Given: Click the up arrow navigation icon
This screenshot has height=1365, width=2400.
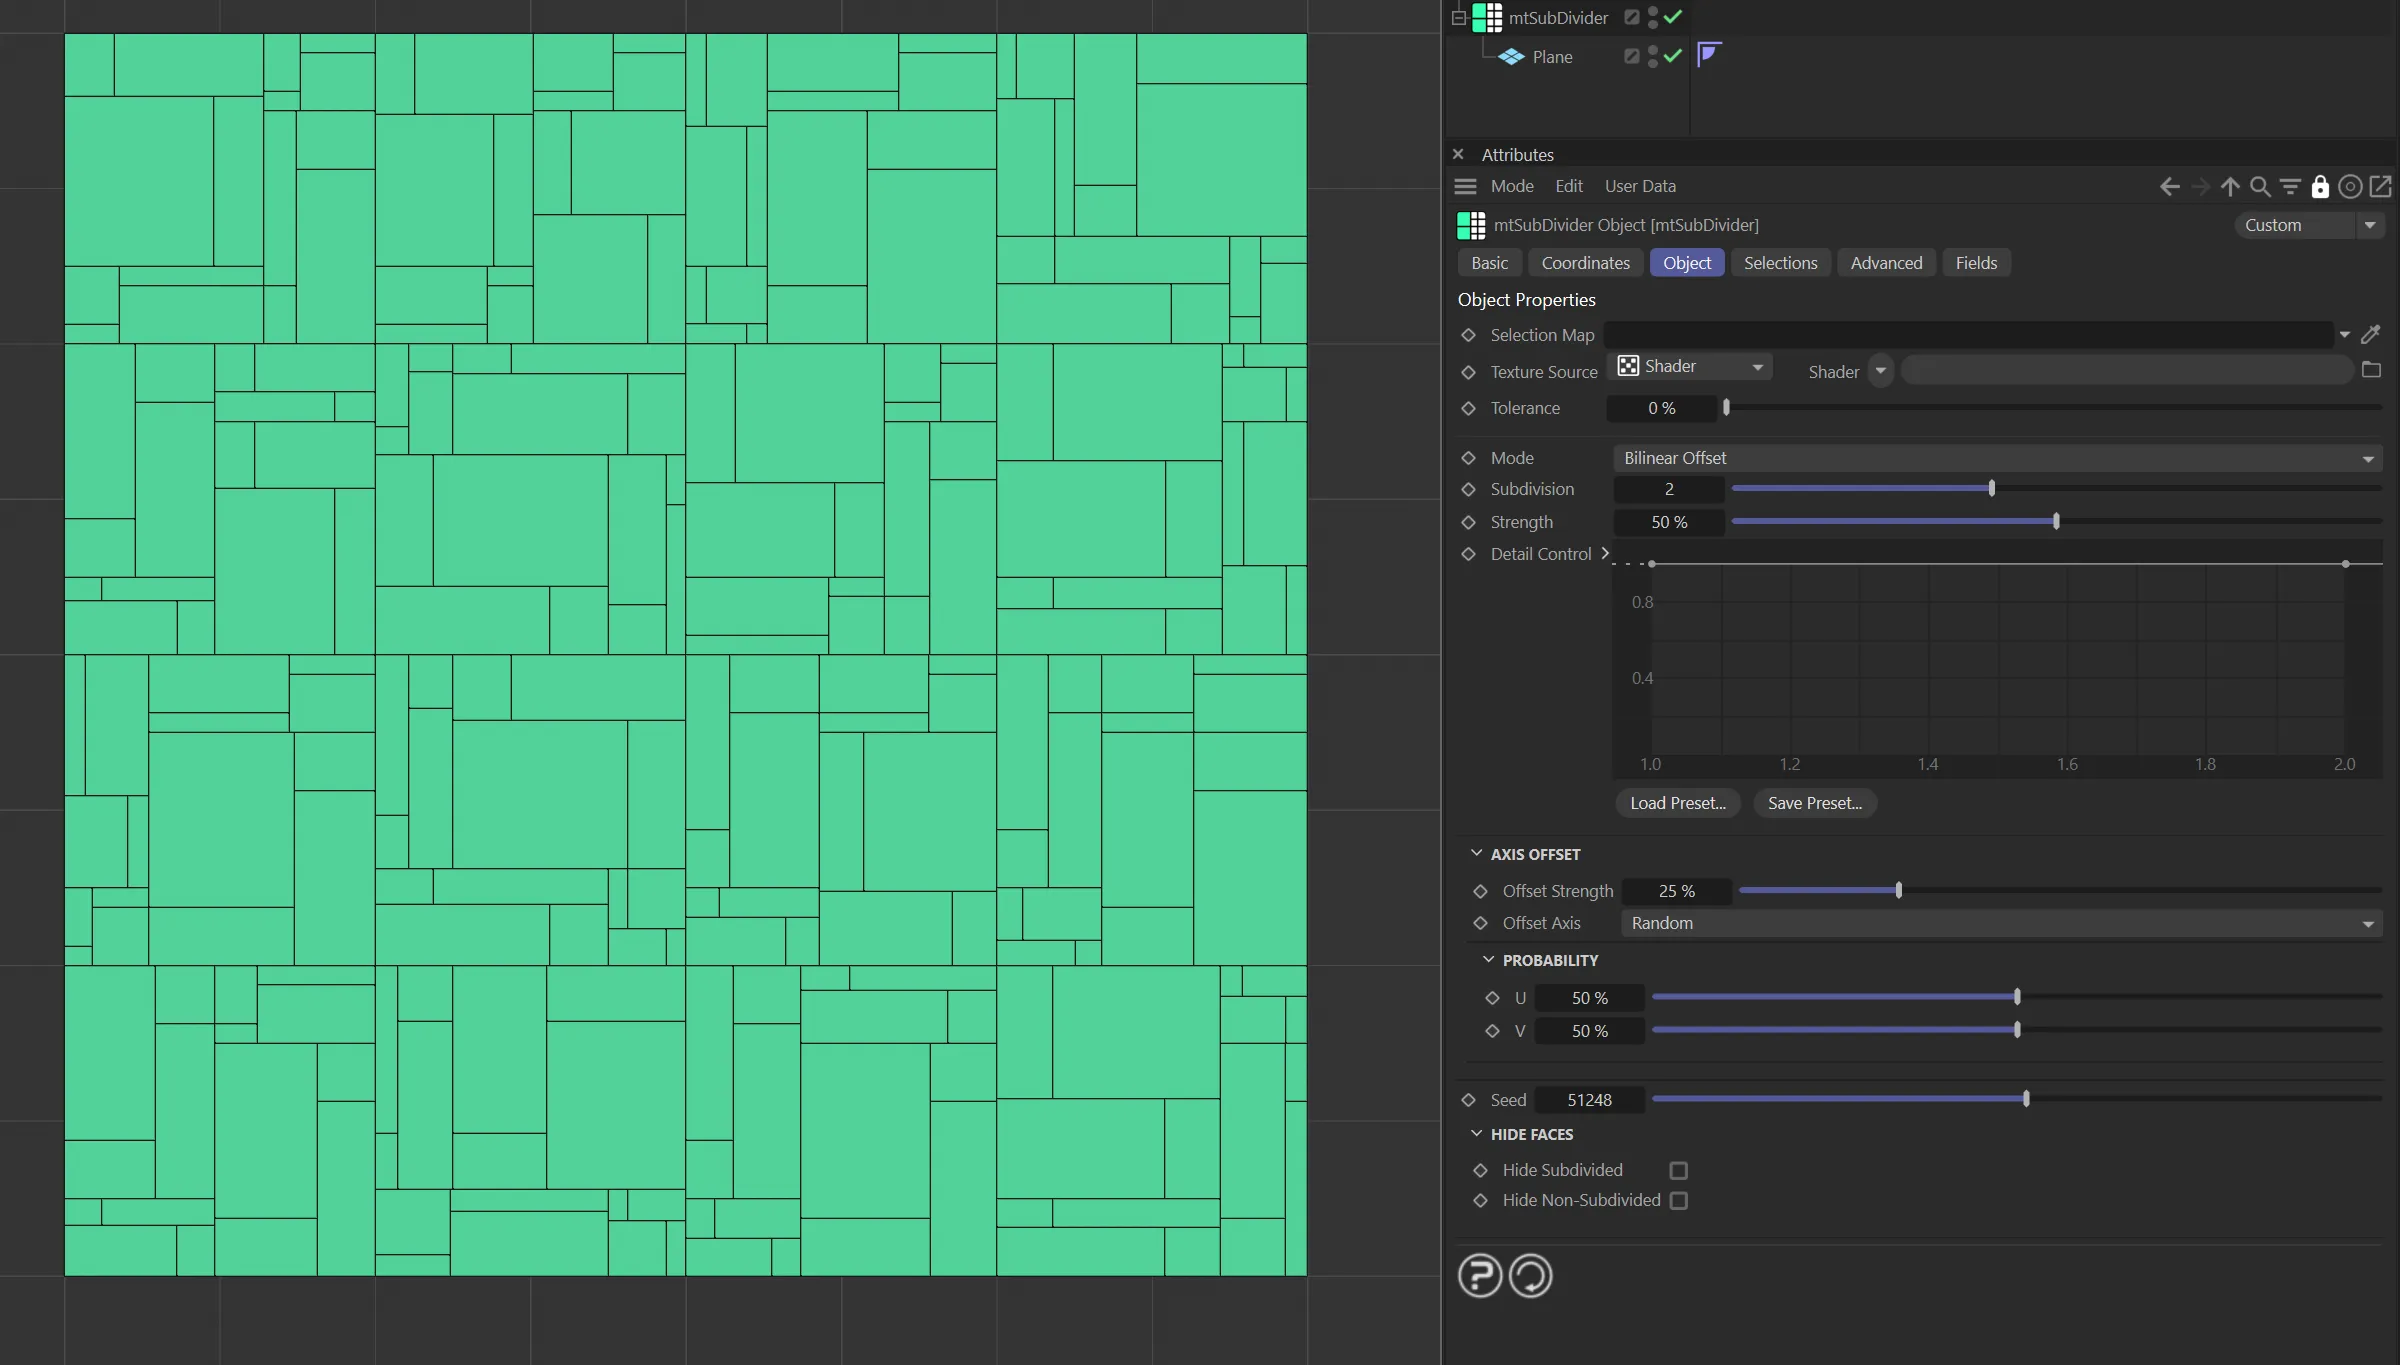Looking at the screenshot, I should (2230, 187).
